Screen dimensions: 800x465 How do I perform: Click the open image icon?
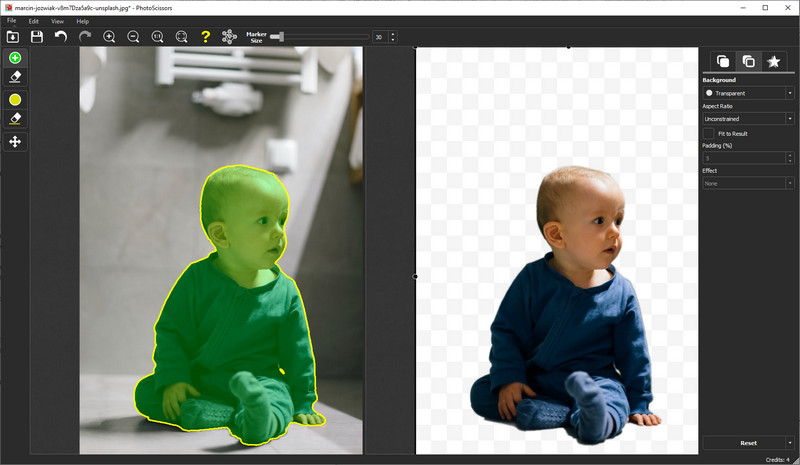coord(13,37)
